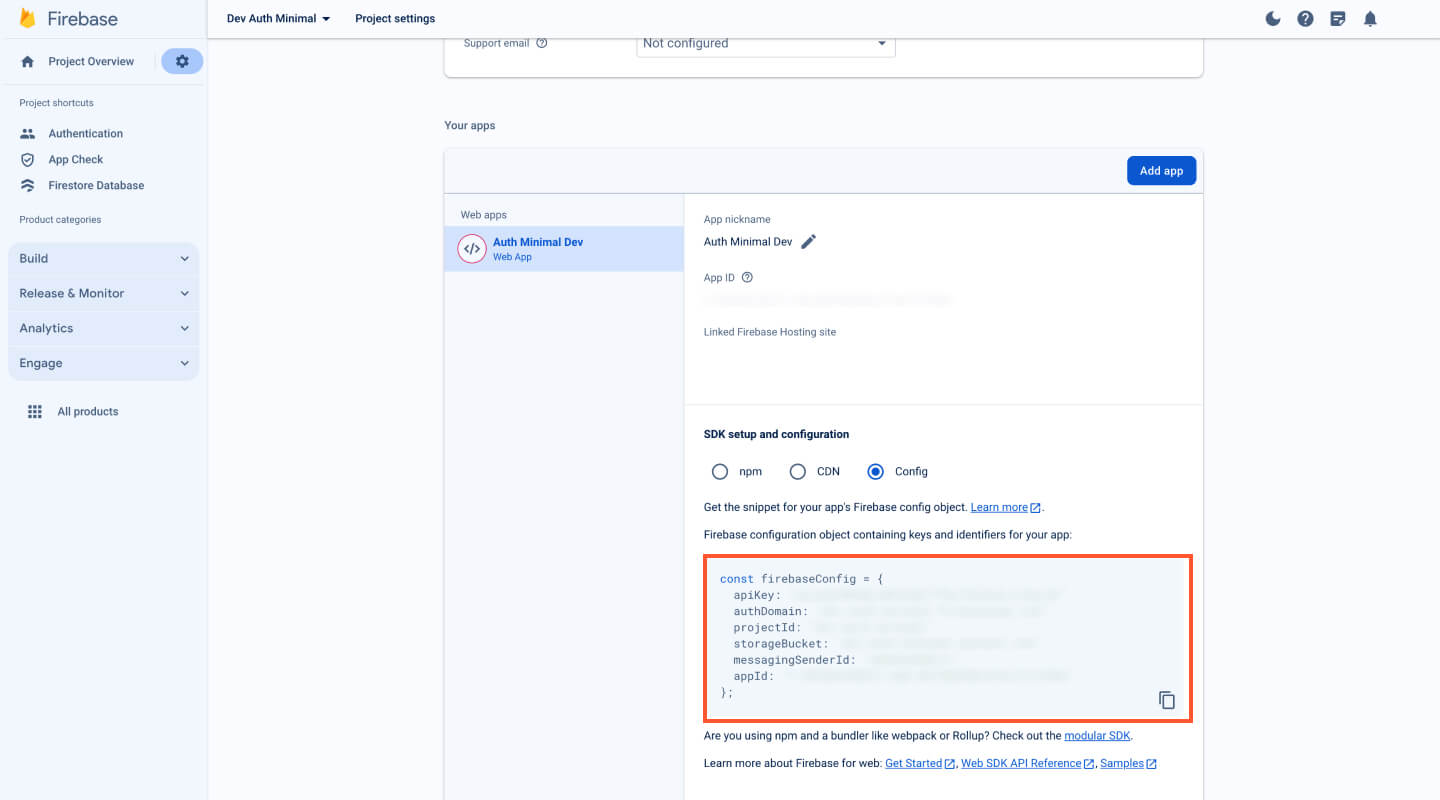Click the 'Project shortcuts' label

[56, 103]
